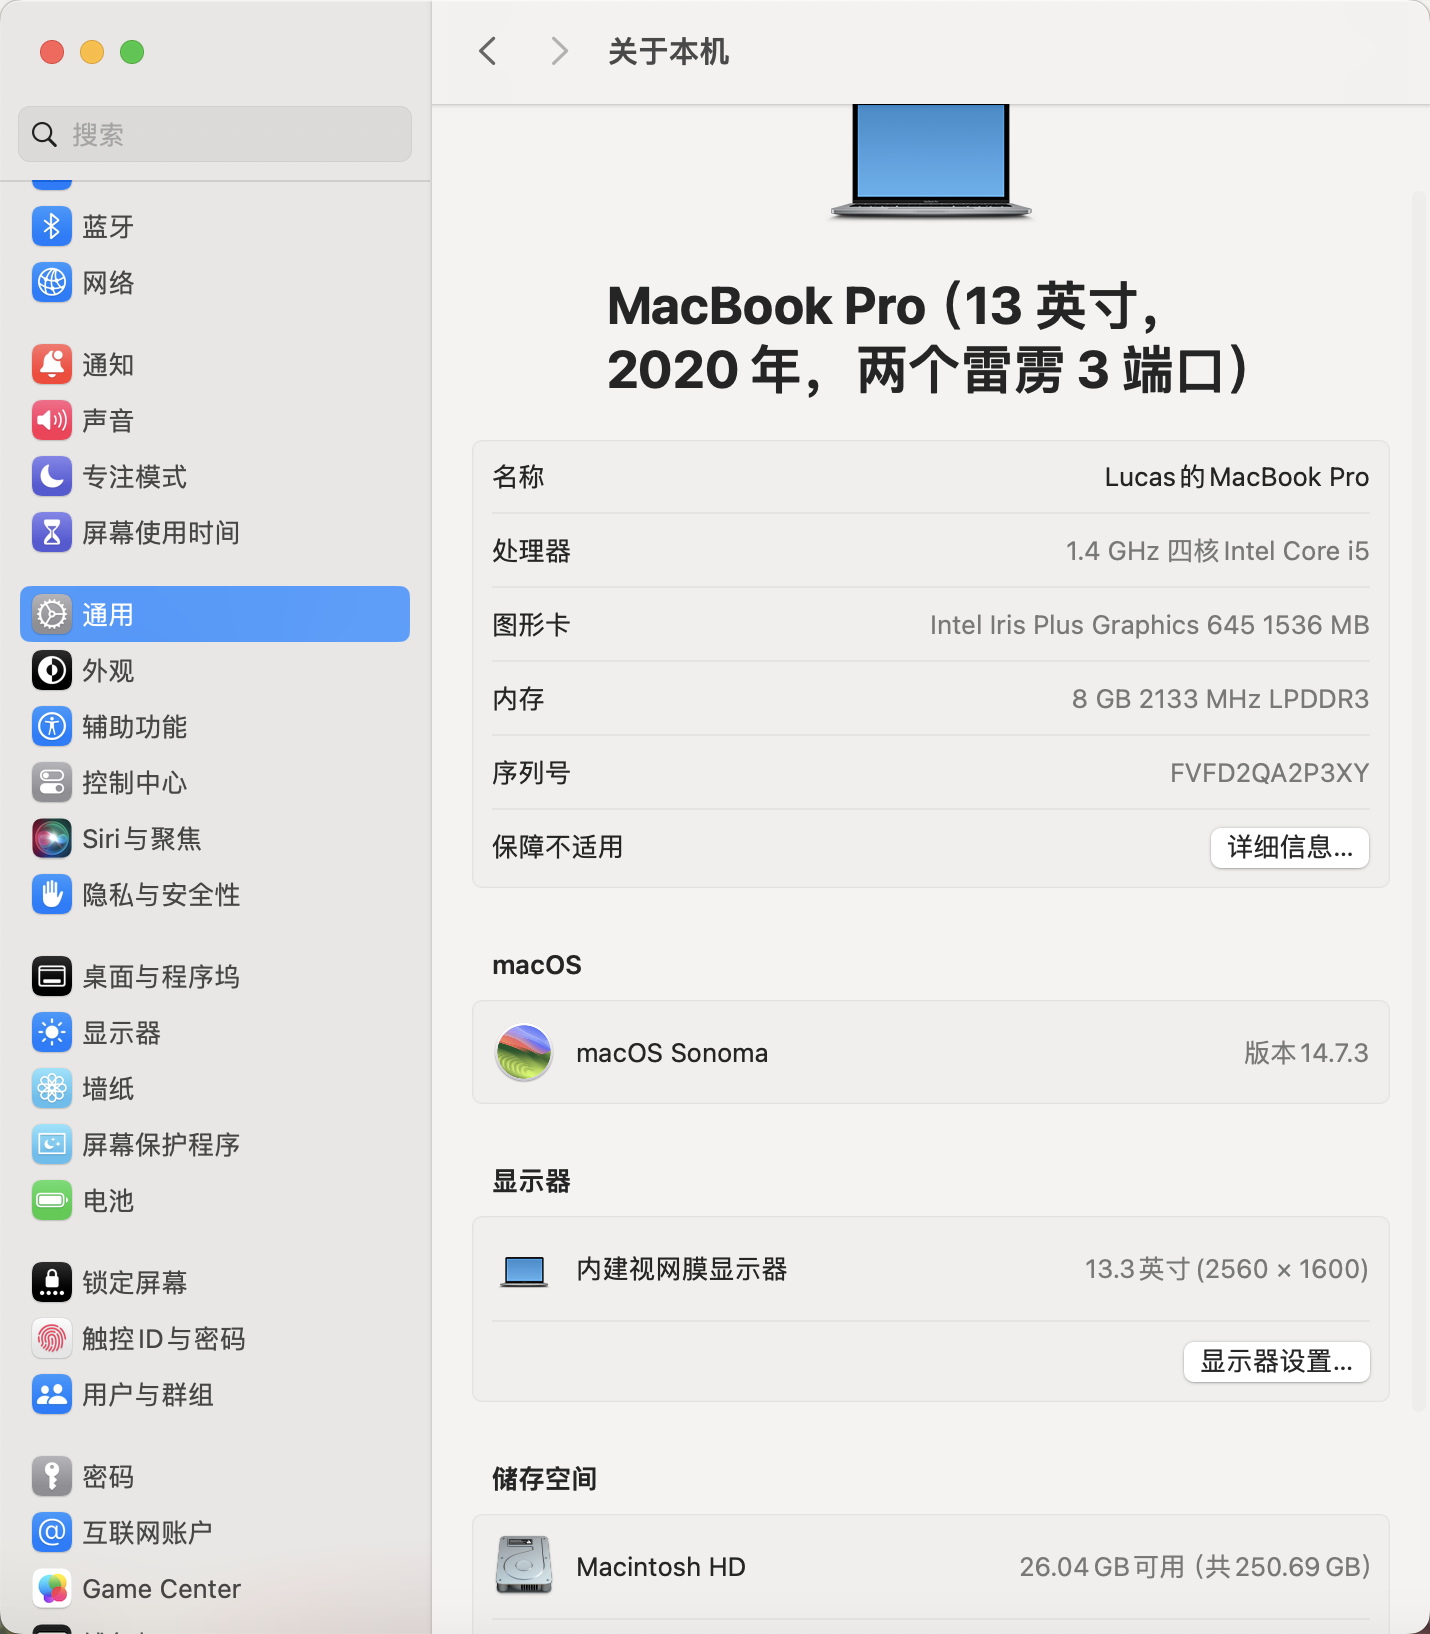The width and height of the screenshot is (1430, 1634).
Task: Select the Passwords key icon
Action: point(52,1476)
